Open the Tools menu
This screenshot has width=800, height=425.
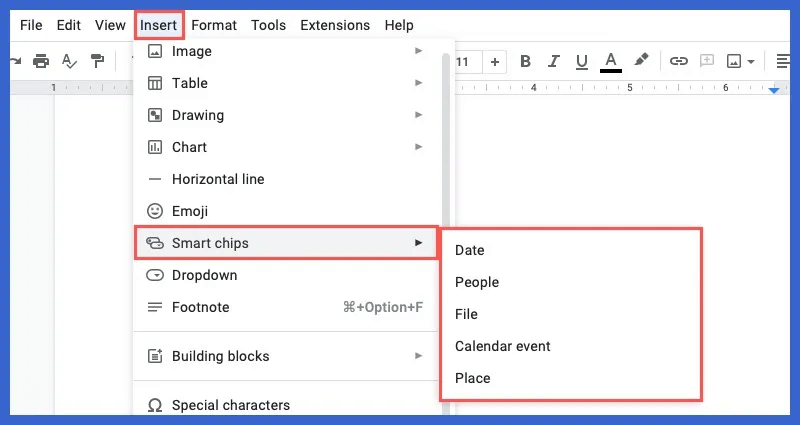(x=268, y=25)
